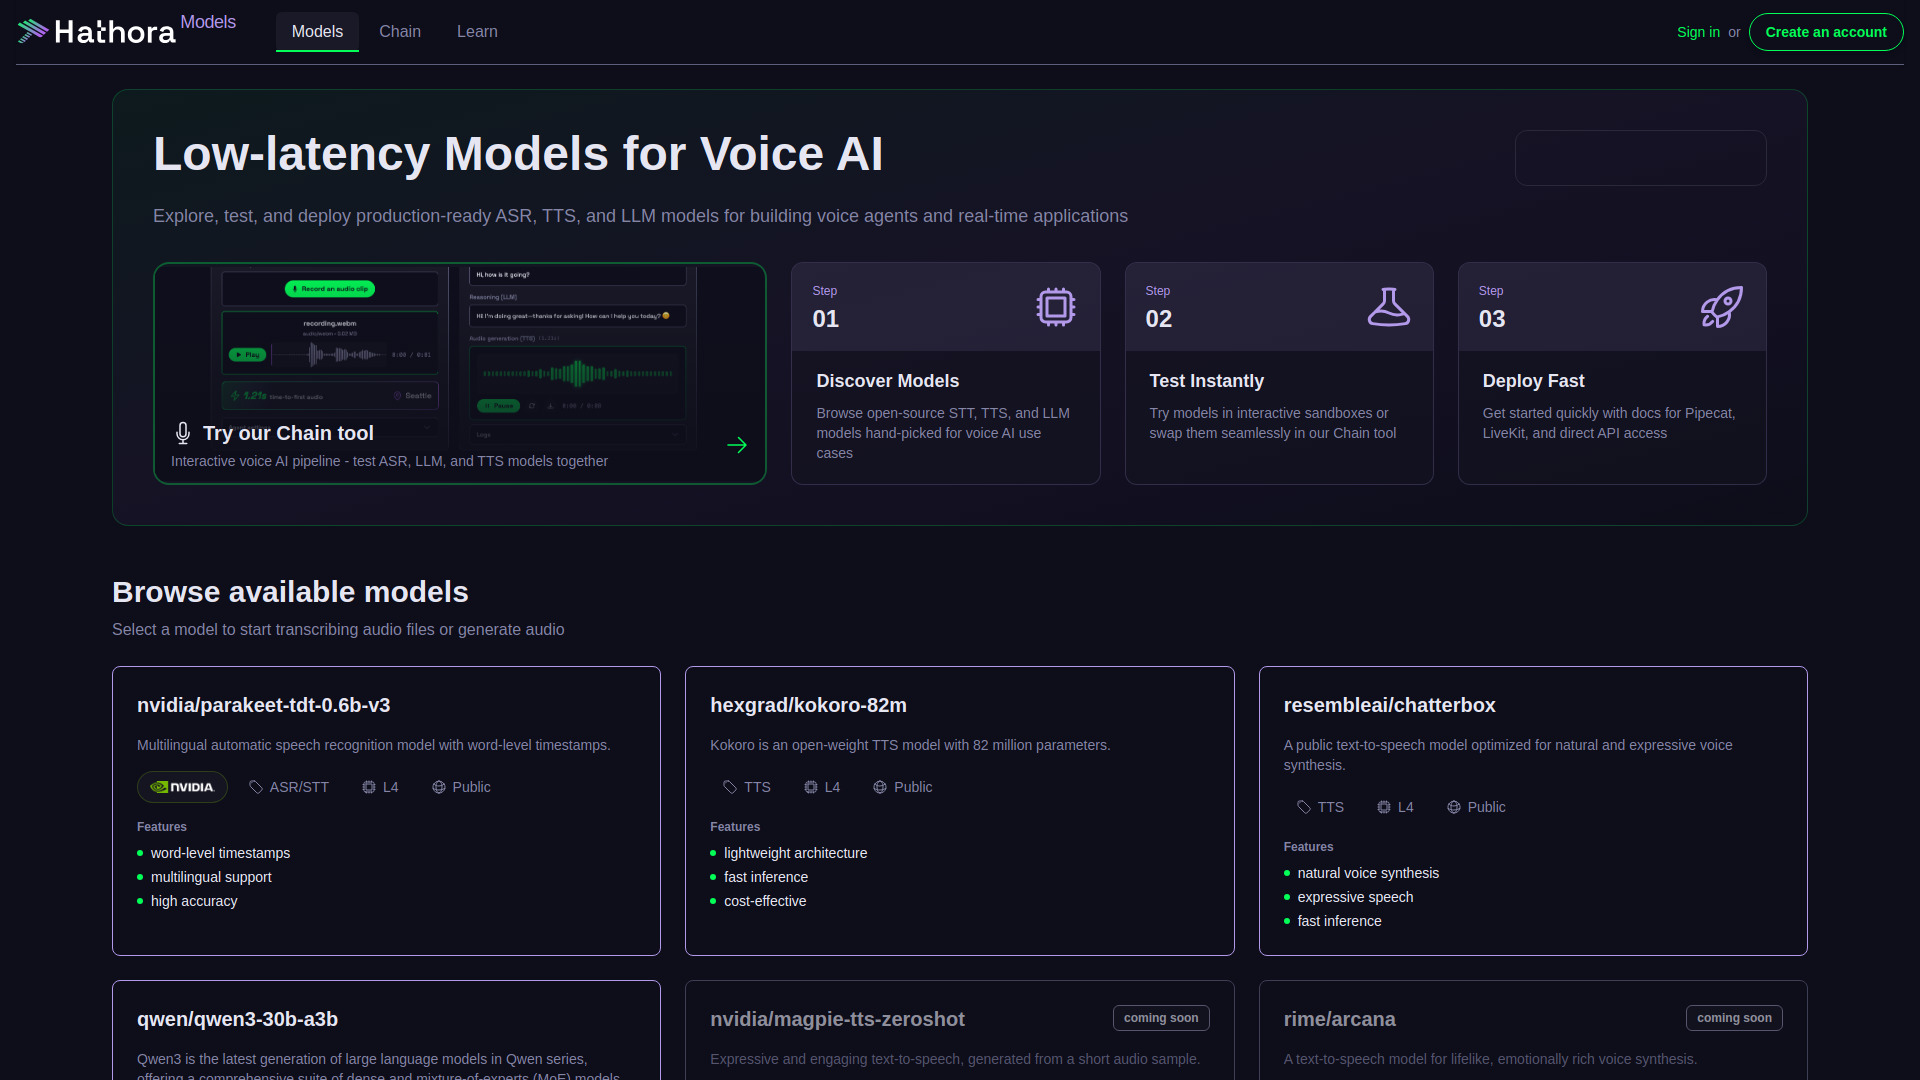Image resolution: width=1920 pixels, height=1080 pixels.
Task: Open the resembleai/chatterbox model title
Action: (x=1389, y=705)
